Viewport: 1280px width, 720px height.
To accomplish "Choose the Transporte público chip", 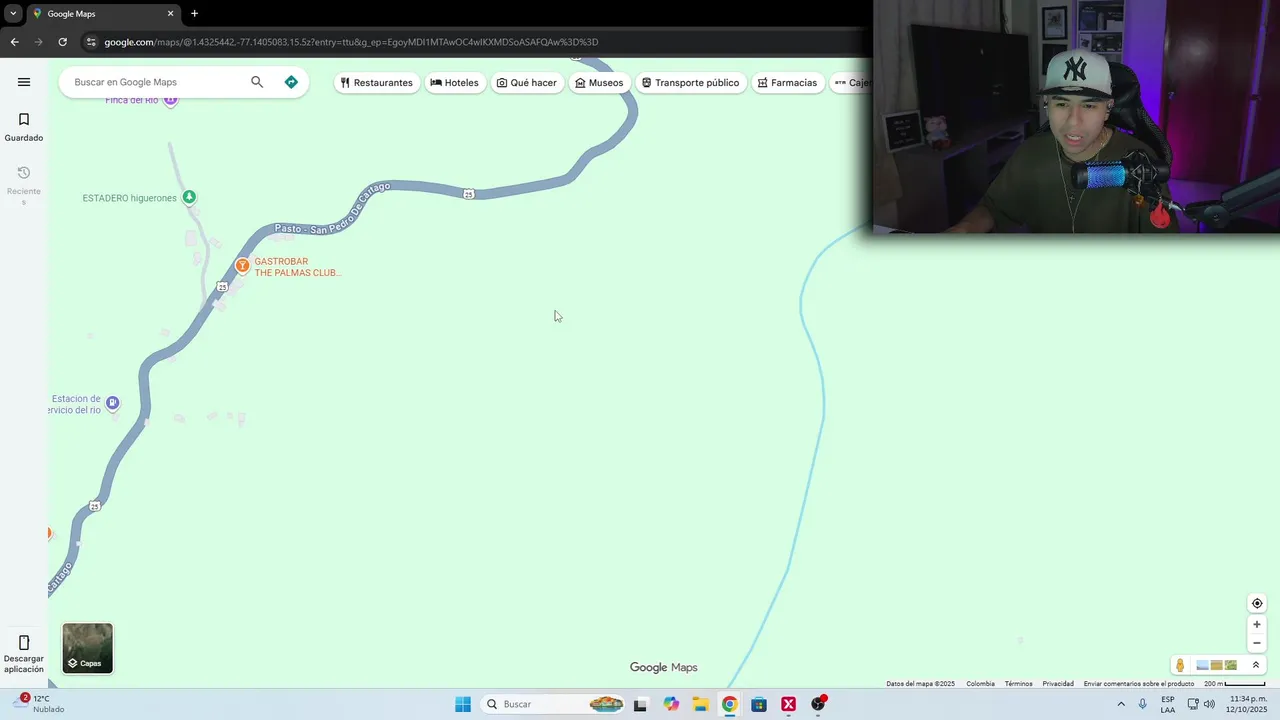I will click(691, 83).
